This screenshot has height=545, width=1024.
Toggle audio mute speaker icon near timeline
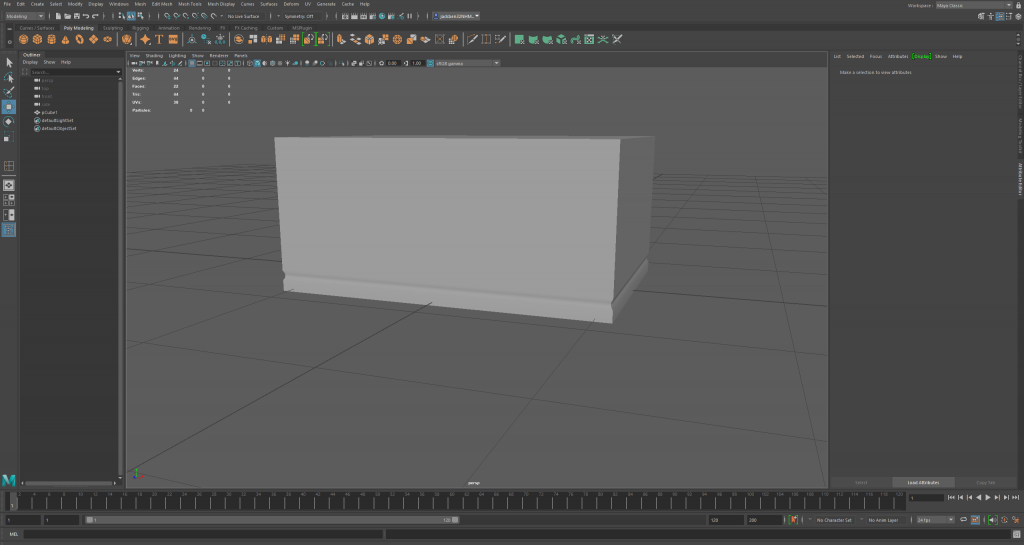991,520
